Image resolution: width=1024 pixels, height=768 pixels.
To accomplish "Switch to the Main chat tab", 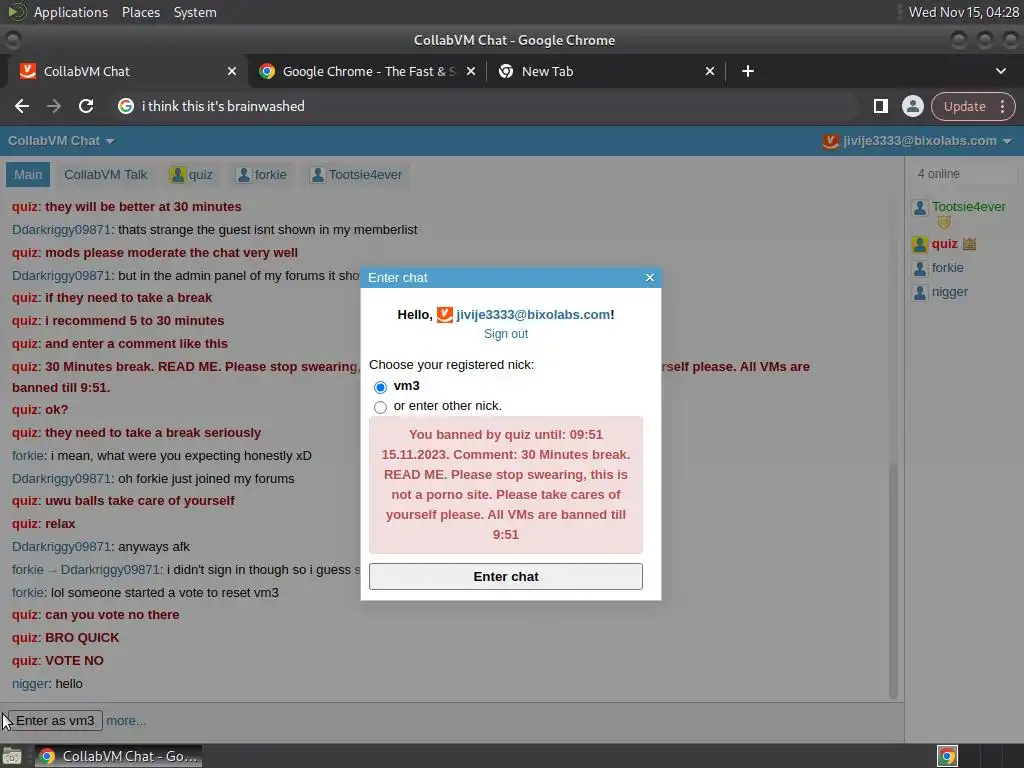I will click(28, 174).
